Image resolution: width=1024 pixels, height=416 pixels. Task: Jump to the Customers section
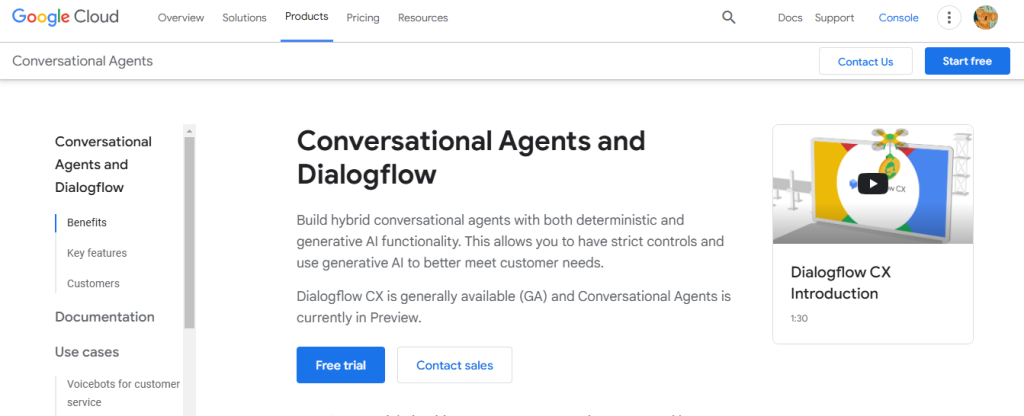point(93,284)
